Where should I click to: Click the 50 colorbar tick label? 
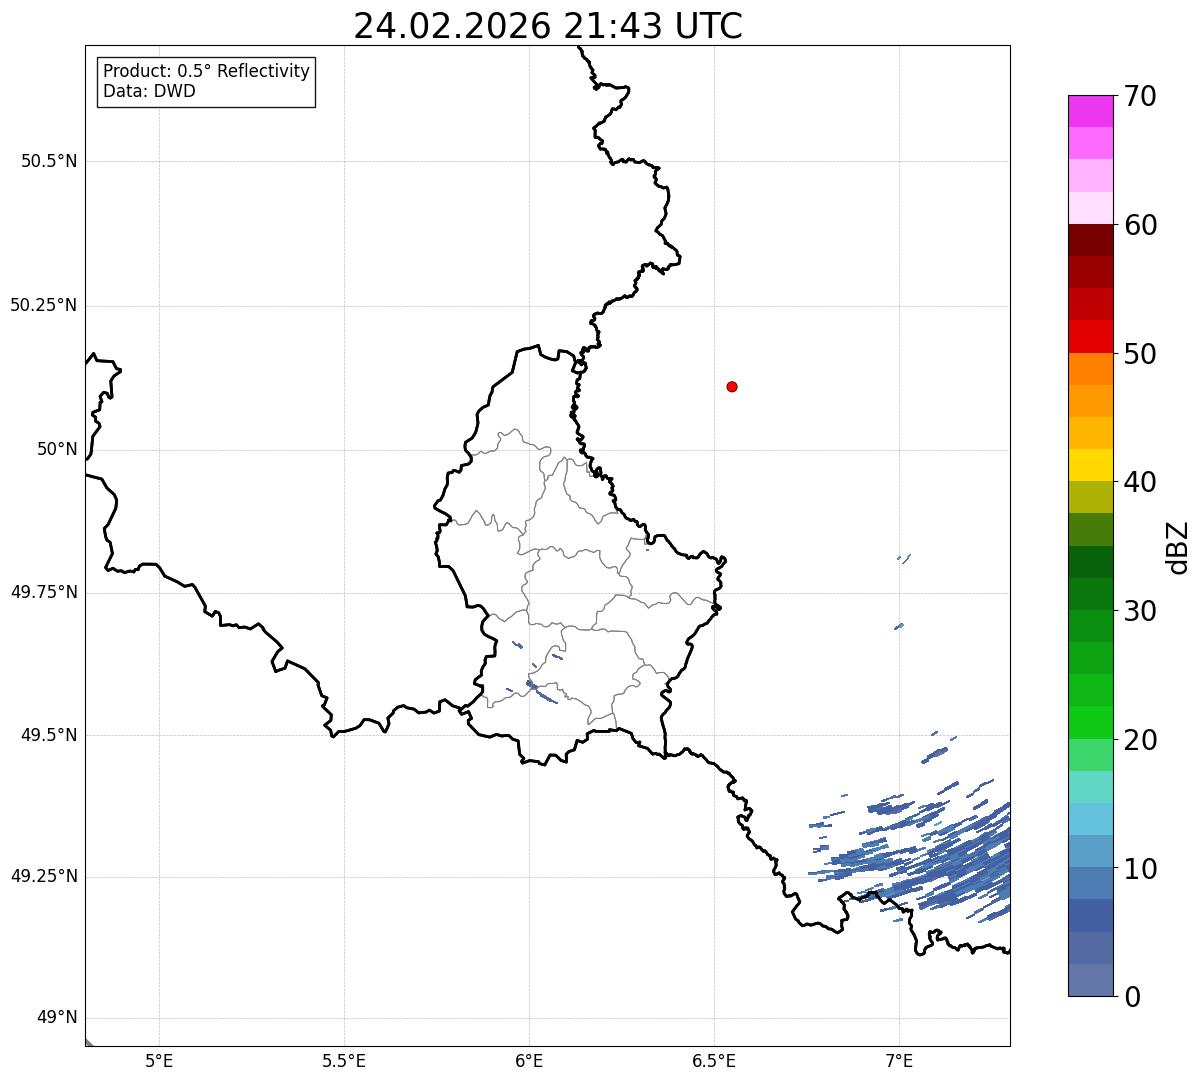pos(1140,354)
